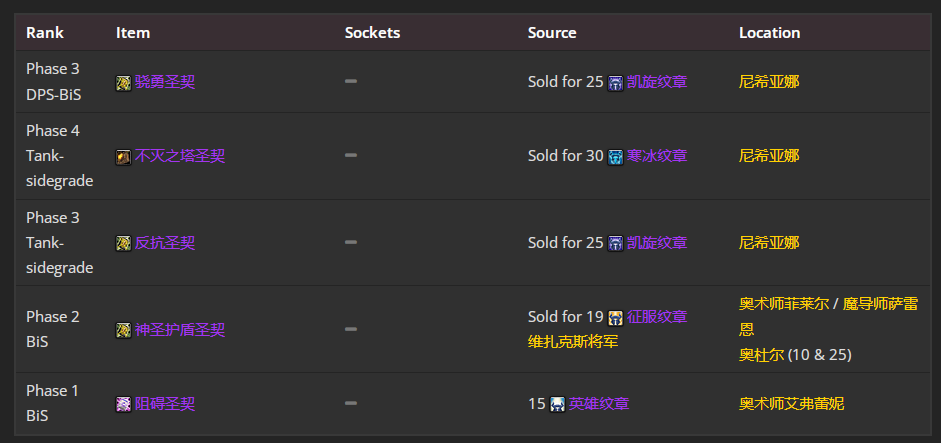Click the Rank column header

coord(45,33)
